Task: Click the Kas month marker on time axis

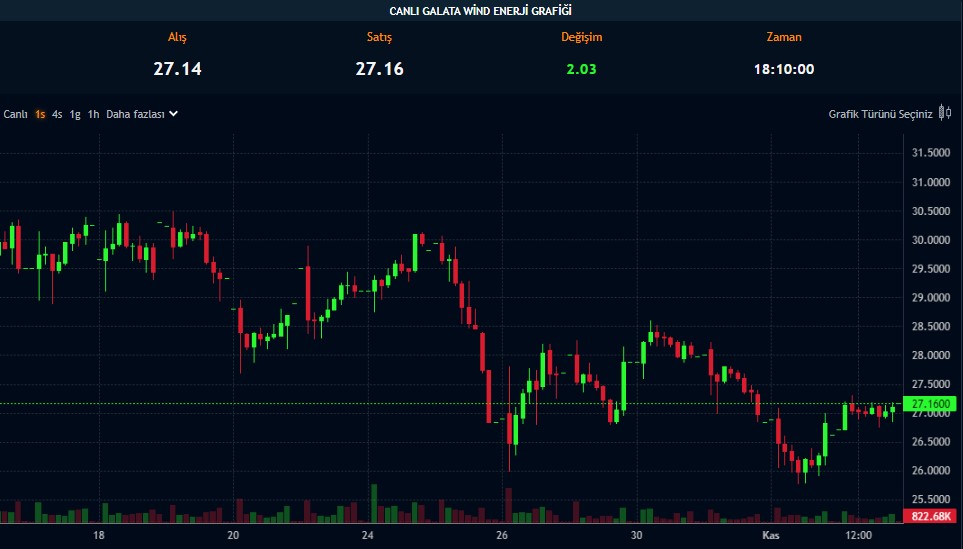Action: click(x=771, y=536)
